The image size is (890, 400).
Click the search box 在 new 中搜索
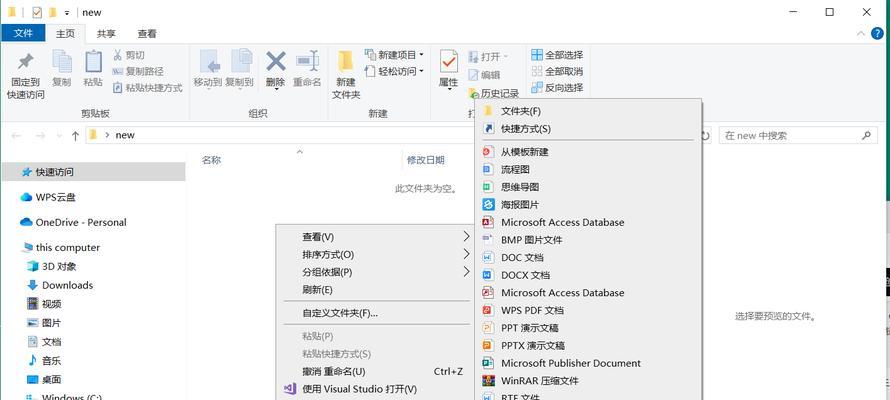797,136
